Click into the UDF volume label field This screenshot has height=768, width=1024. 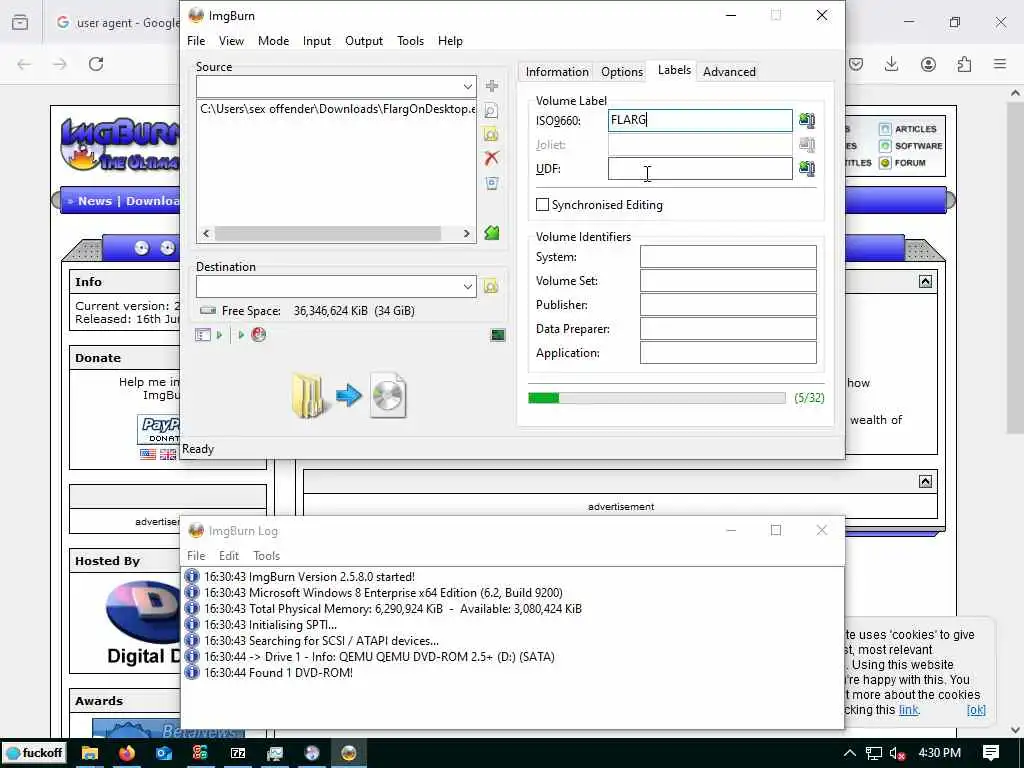point(700,168)
